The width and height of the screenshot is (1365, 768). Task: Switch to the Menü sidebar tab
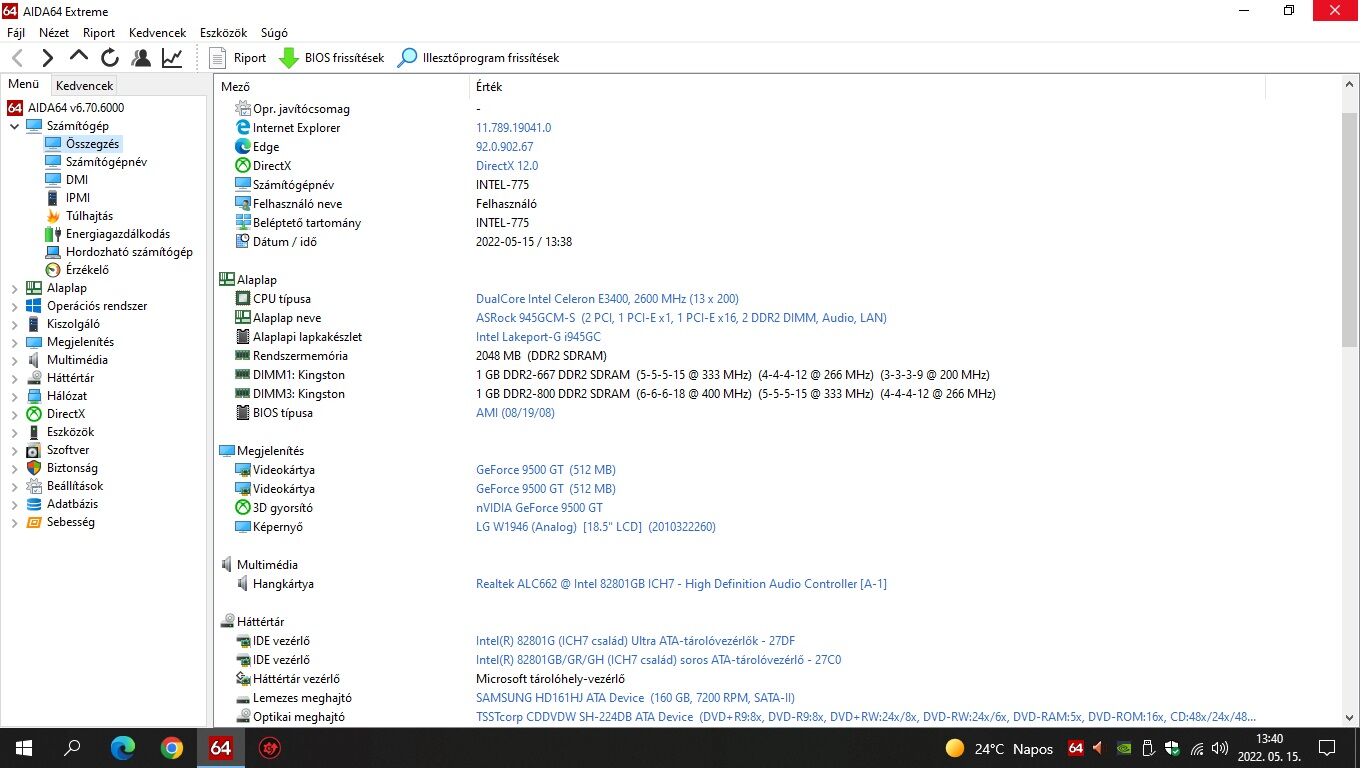point(24,85)
